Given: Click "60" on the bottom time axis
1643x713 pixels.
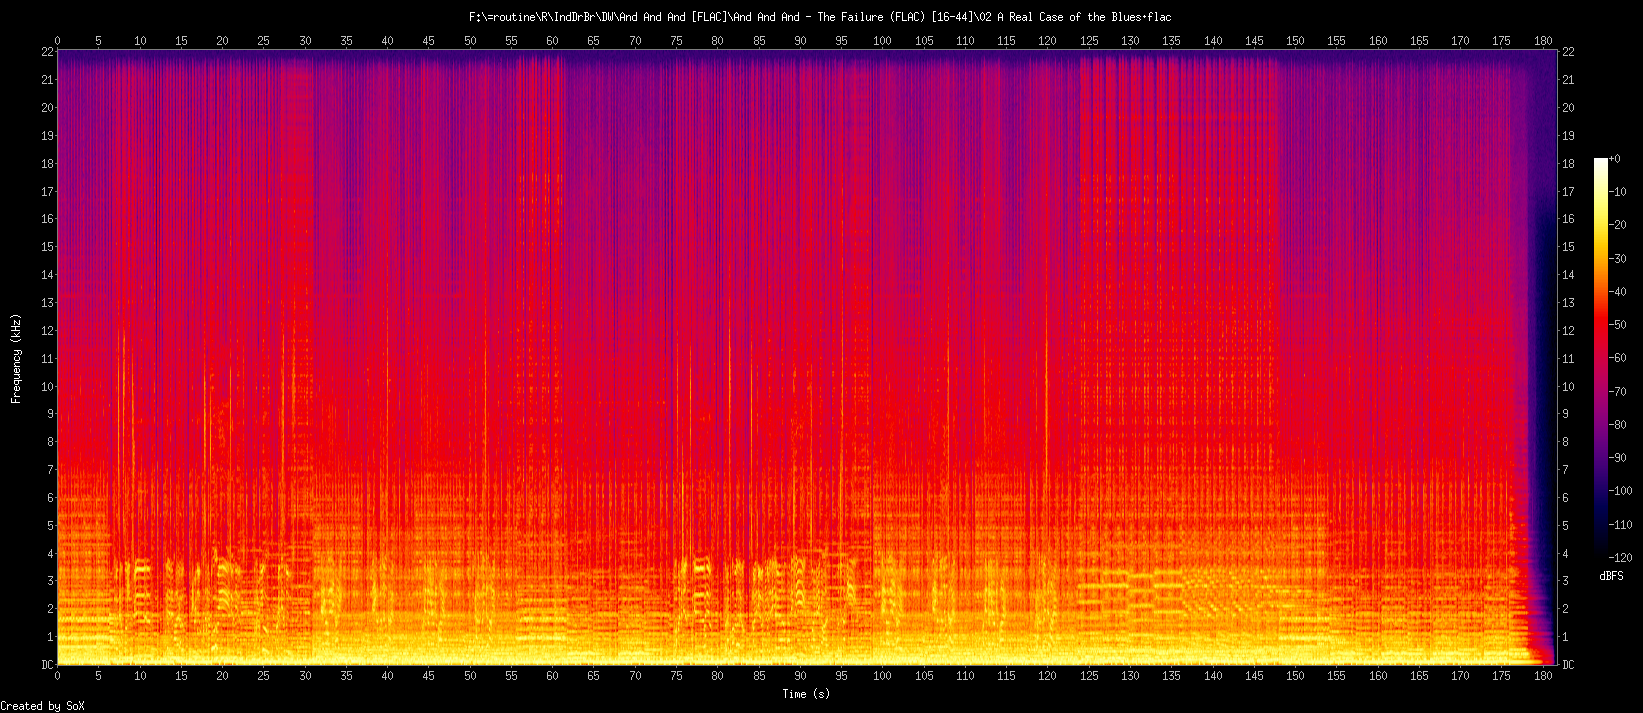Looking at the screenshot, I should pyautogui.click(x=553, y=676).
